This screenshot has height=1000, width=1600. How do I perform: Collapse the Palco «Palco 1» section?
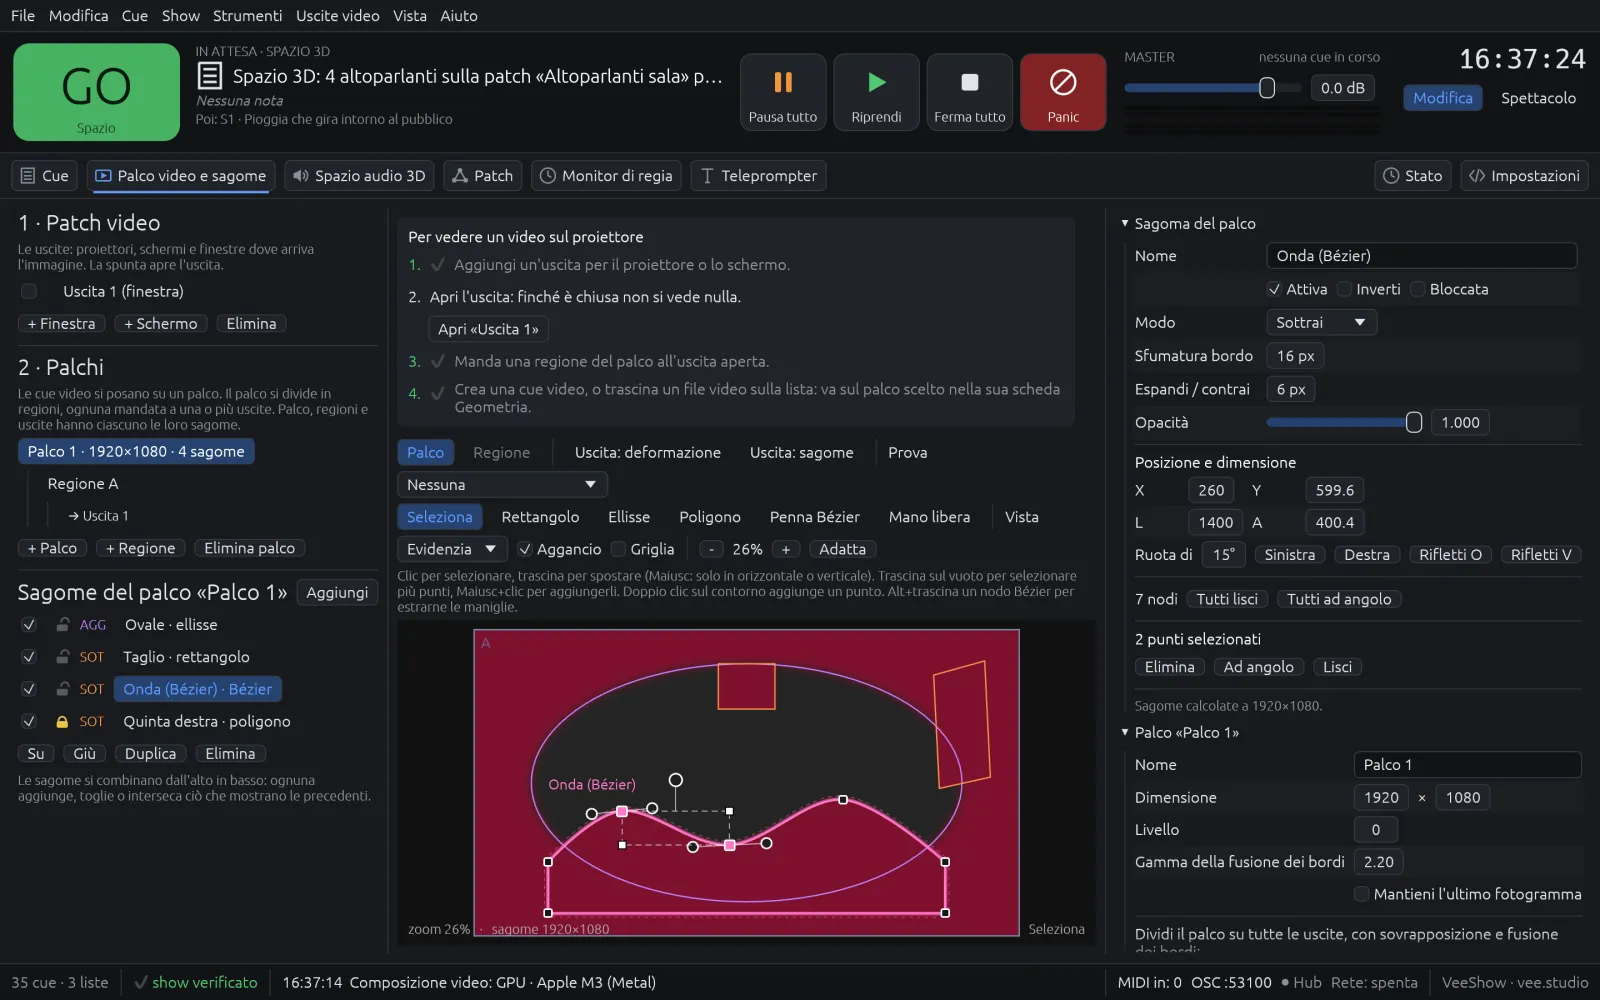coord(1125,732)
